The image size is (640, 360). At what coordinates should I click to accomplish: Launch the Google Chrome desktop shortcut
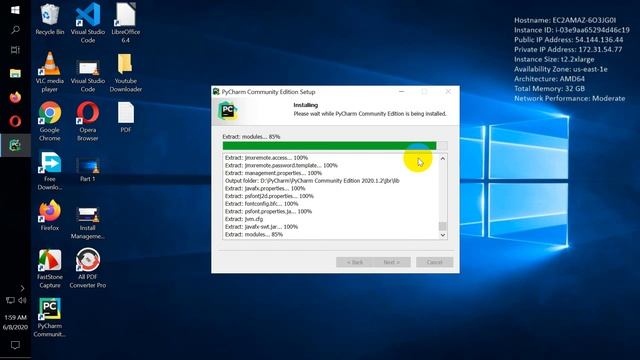(49, 121)
